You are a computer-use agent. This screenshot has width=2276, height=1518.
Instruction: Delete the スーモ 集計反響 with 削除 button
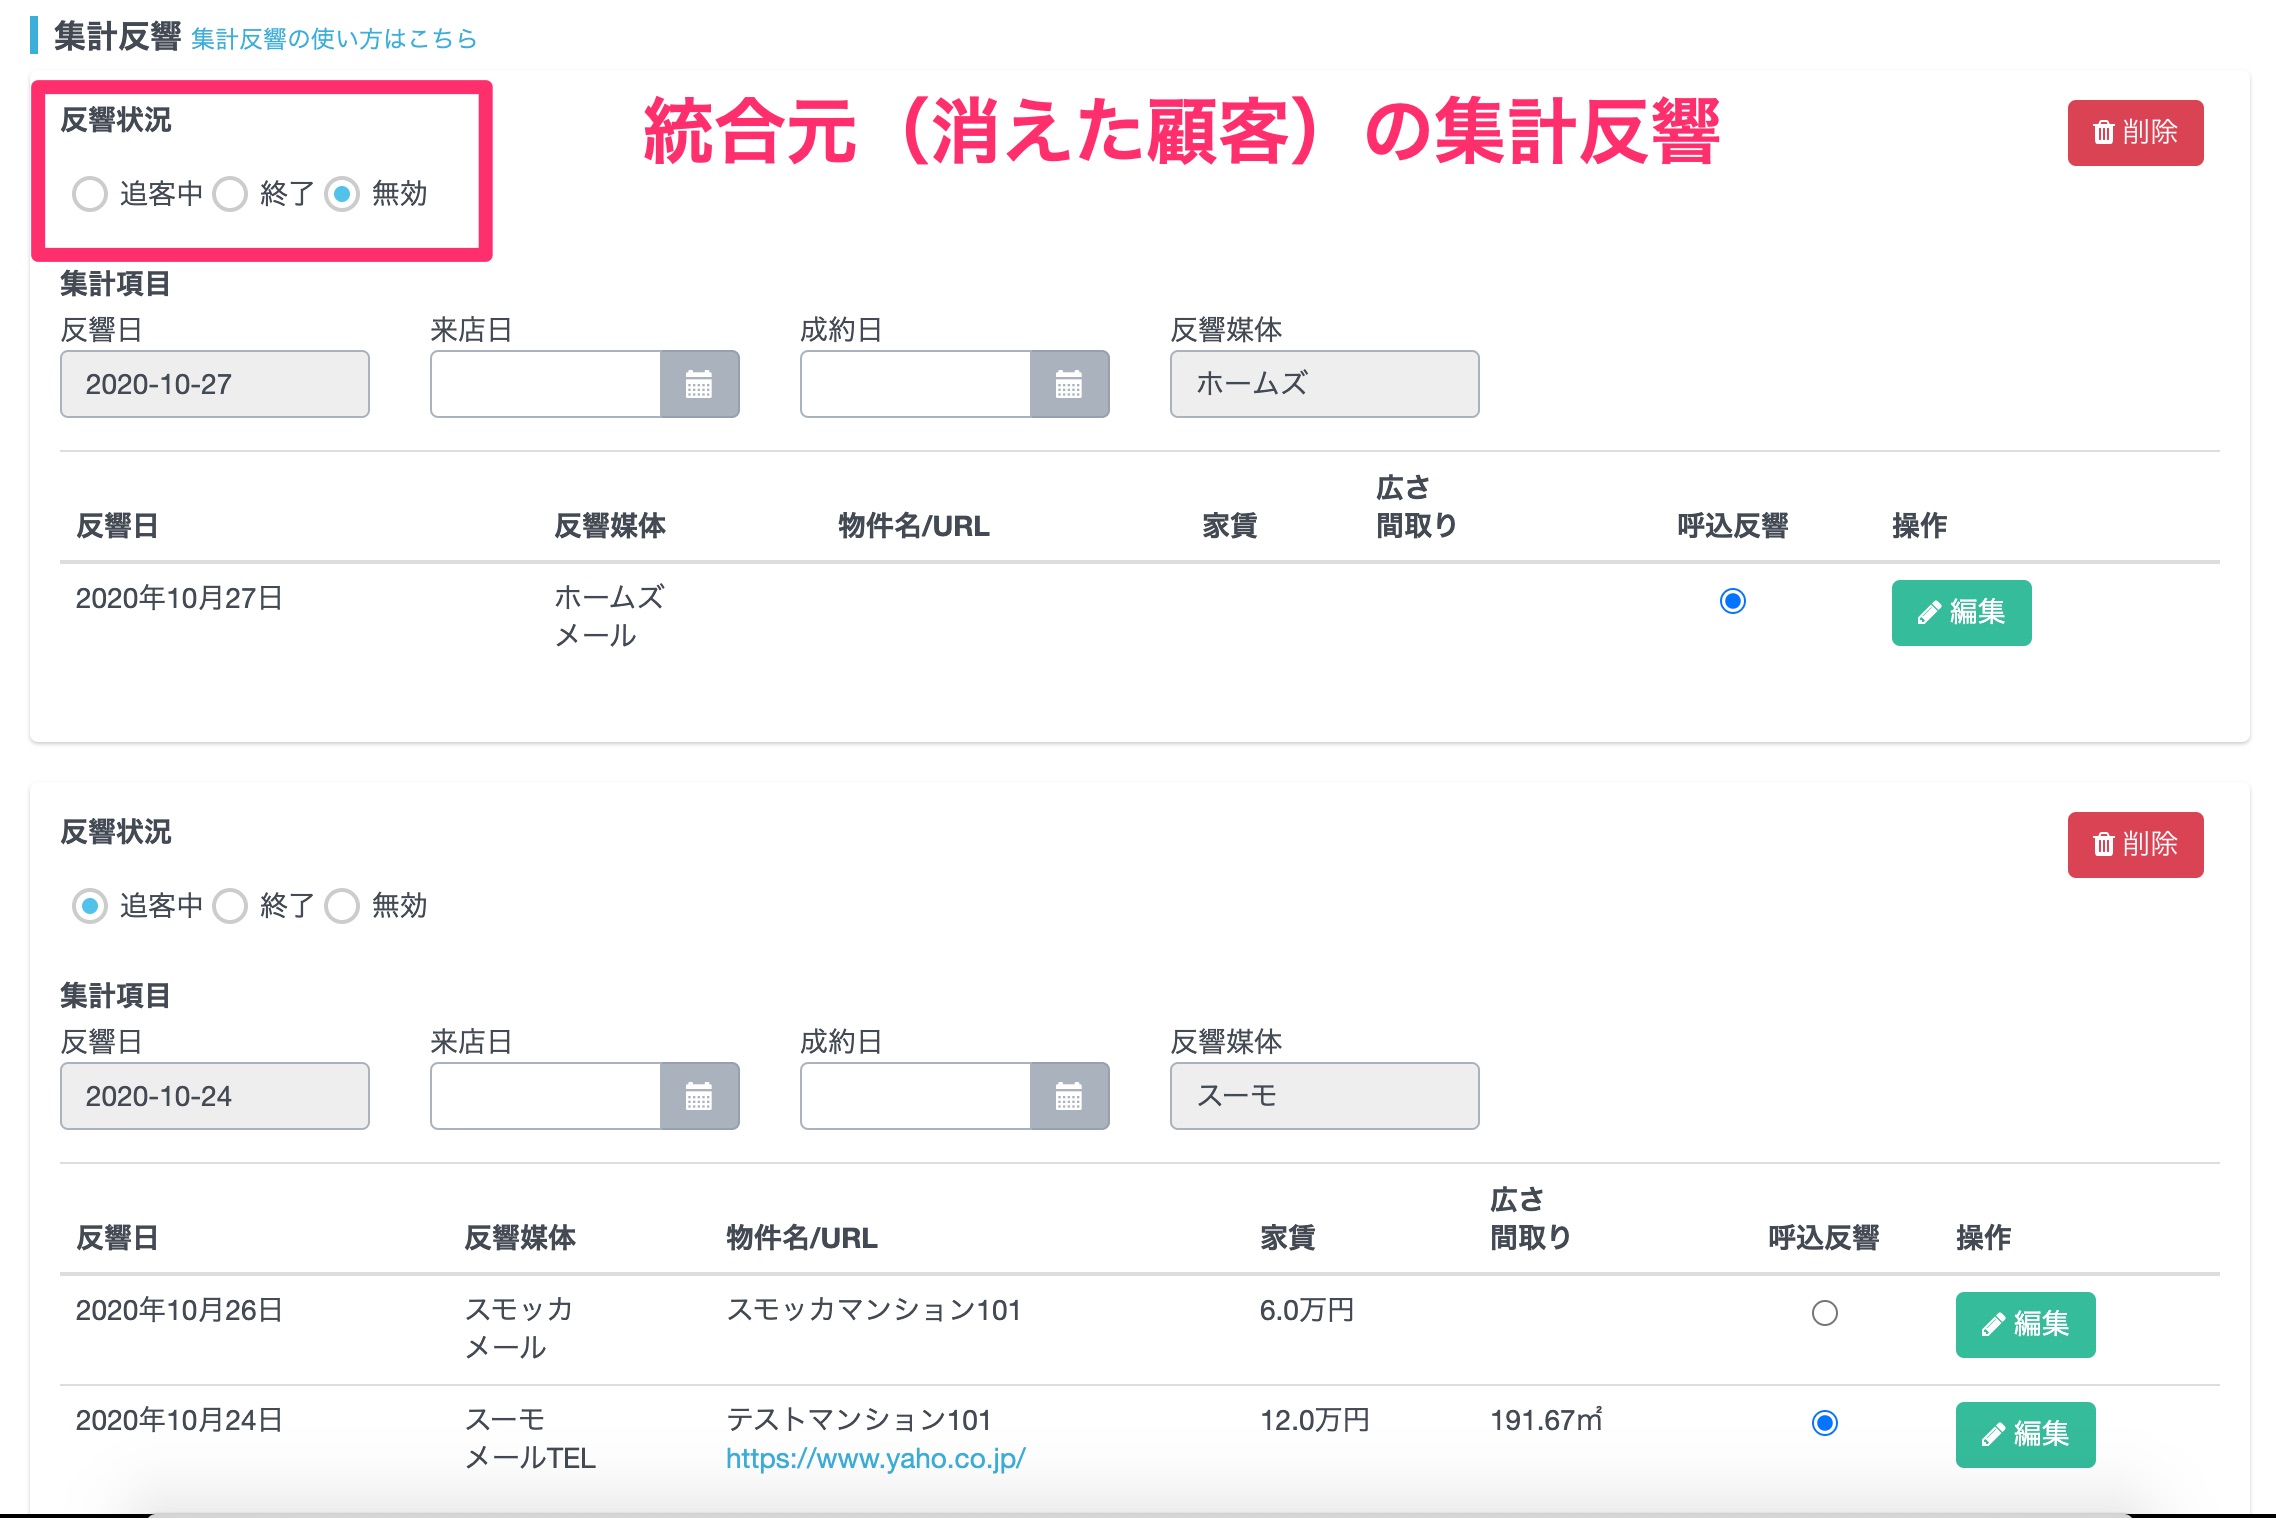click(2135, 844)
